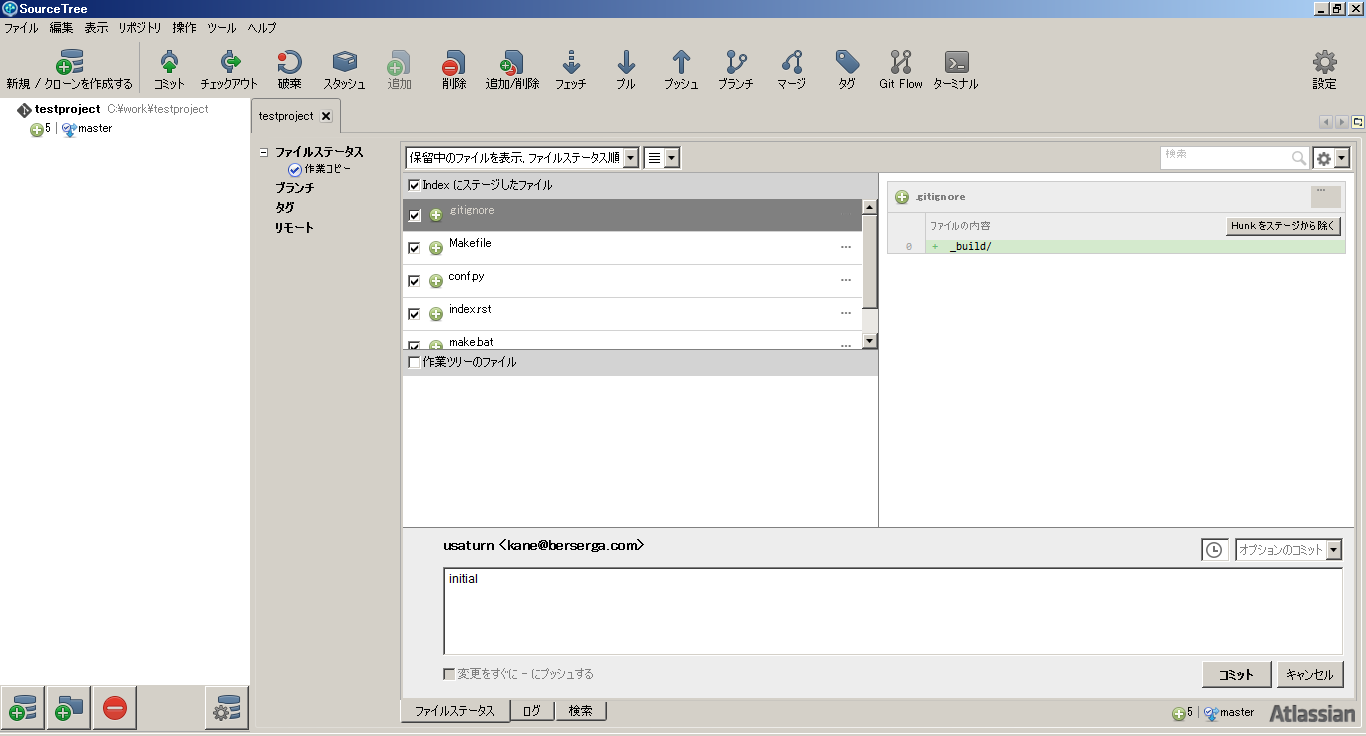Image resolution: width=1366 pixels, height=736 pixels.
Task: Open the Stash tool
Action: [344, 70]
